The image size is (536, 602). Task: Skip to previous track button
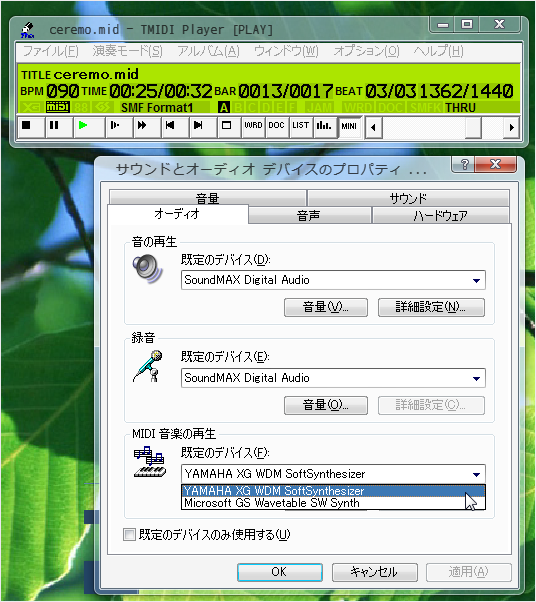[175, 126]
